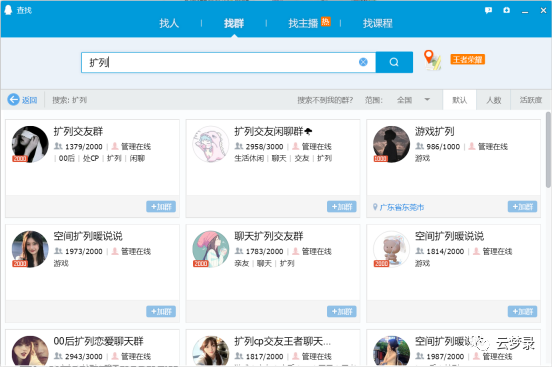
Task: Click the 扩列cp交友王者聊天 title
Action: 282,341
